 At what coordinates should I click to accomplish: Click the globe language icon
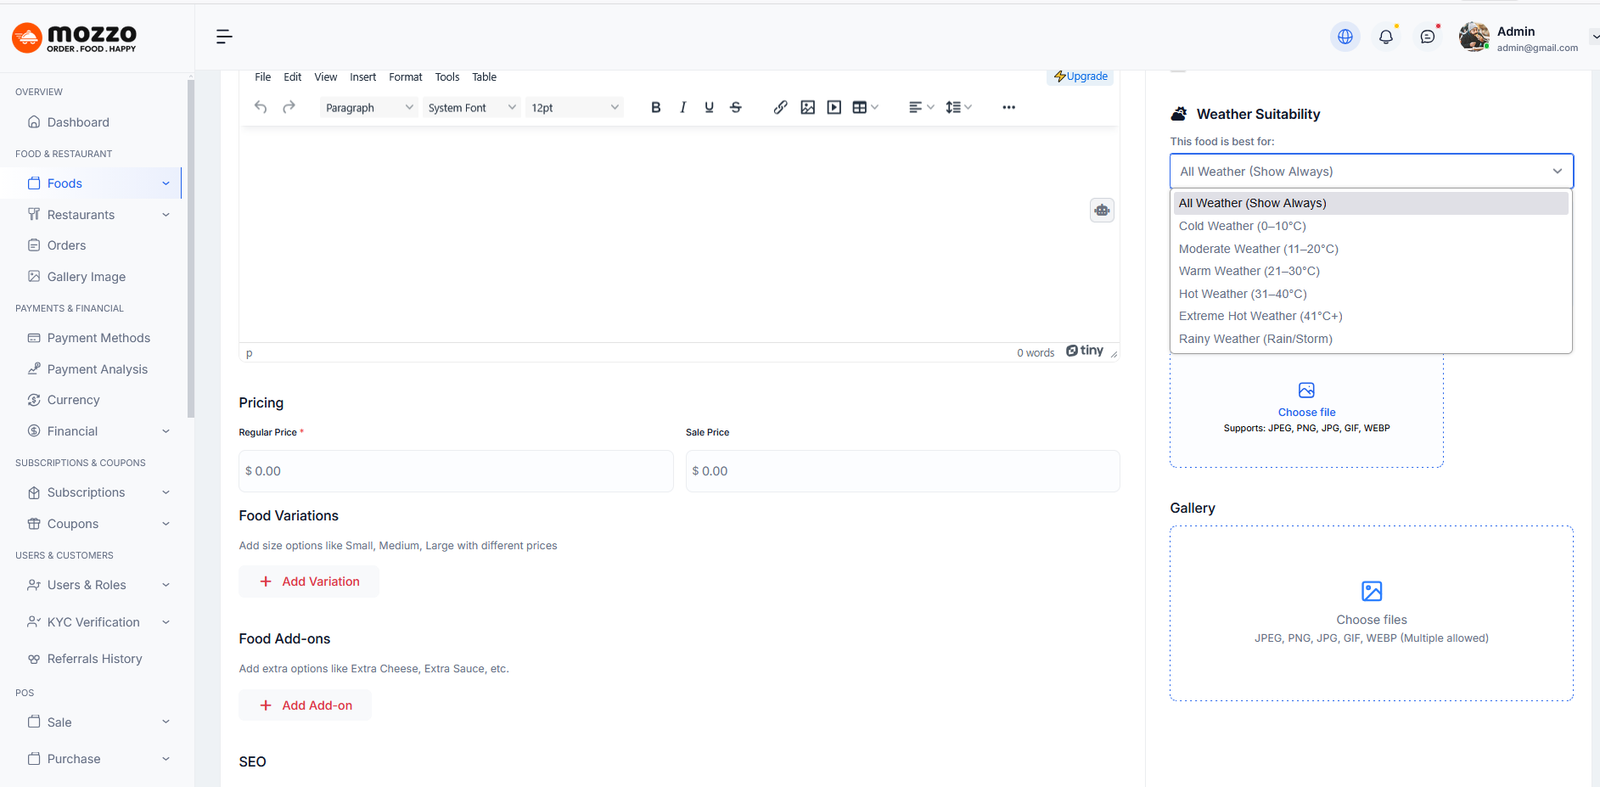[x=1345, y=37]
